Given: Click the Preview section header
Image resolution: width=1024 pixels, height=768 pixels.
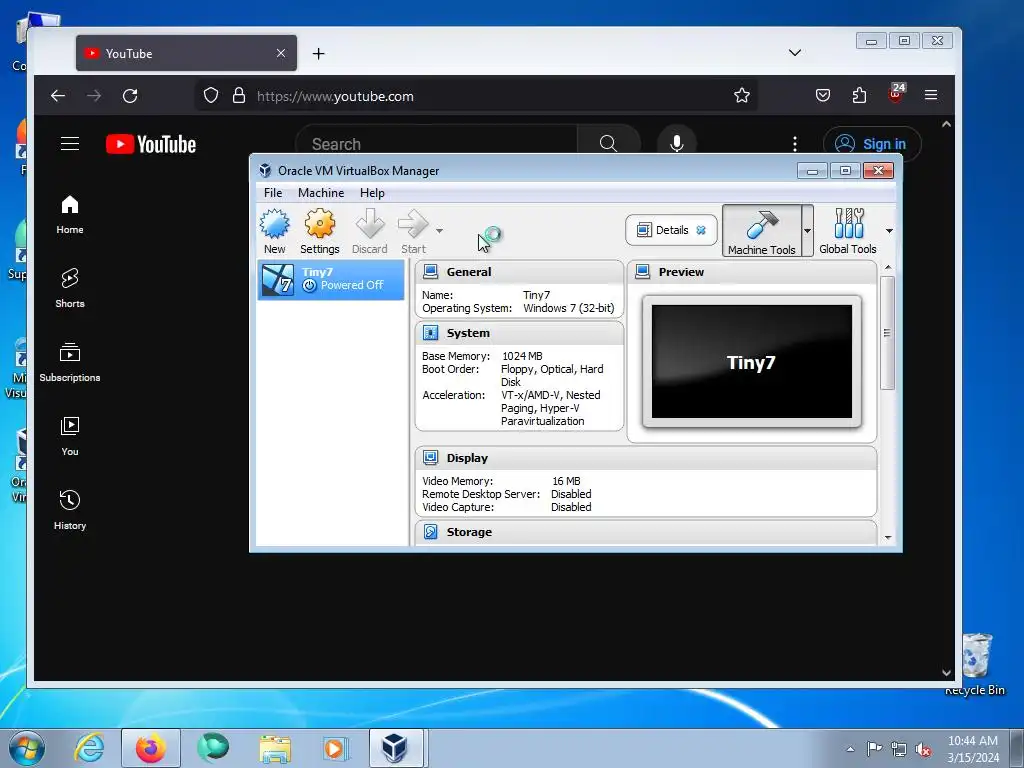Looking at the screenshot, I should 752,272.
